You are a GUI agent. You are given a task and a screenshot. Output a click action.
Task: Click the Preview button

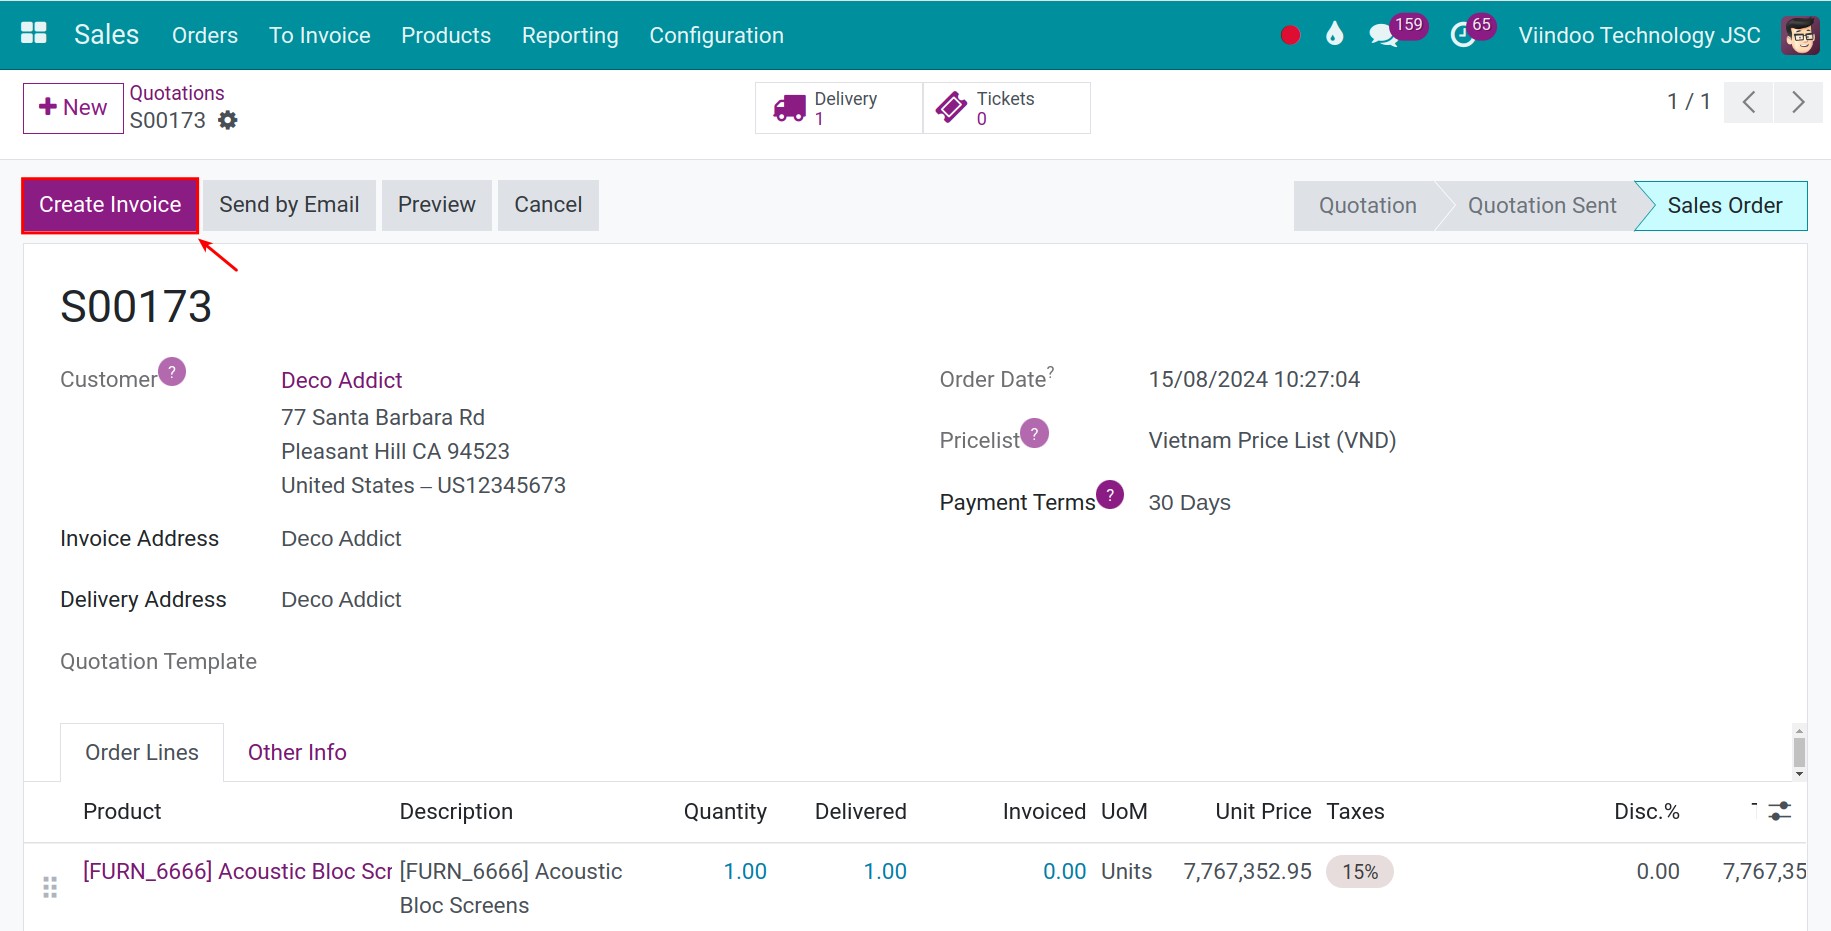click(x=437, y=205)
